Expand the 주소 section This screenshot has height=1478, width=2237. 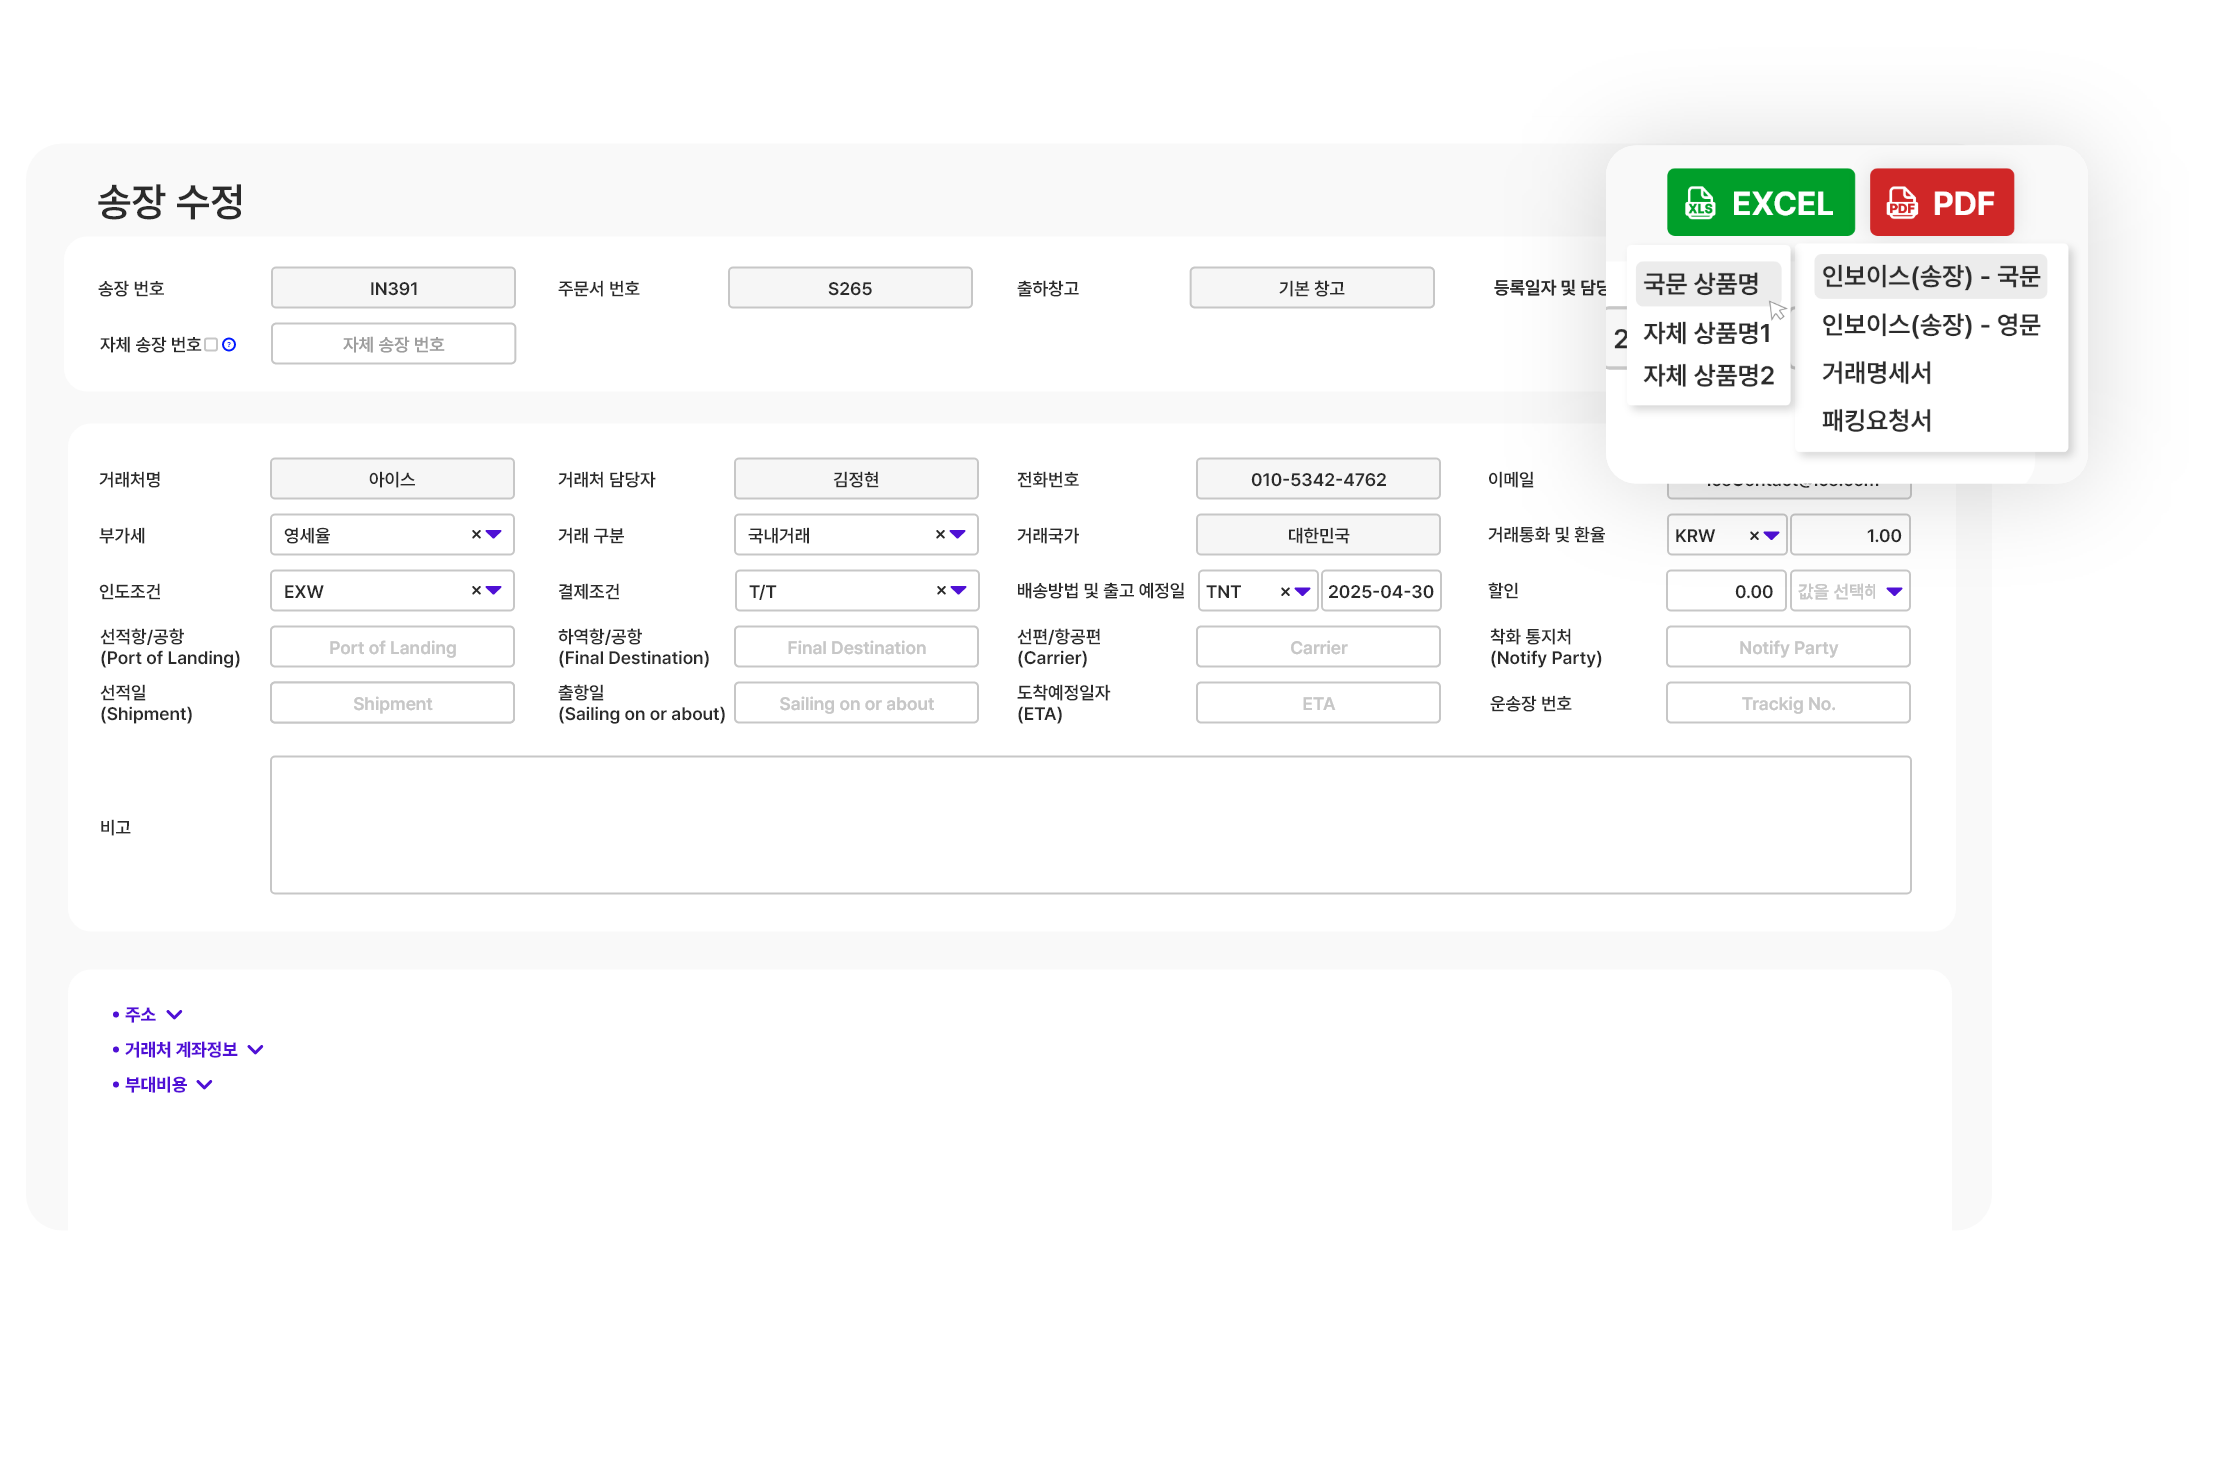coord(148,1014)
